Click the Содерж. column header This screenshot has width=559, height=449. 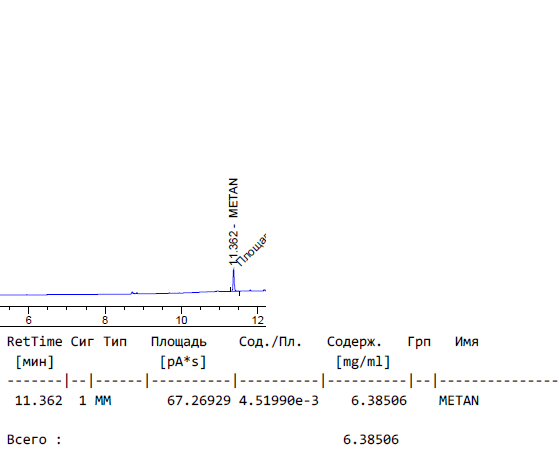[x=354, y=342]
